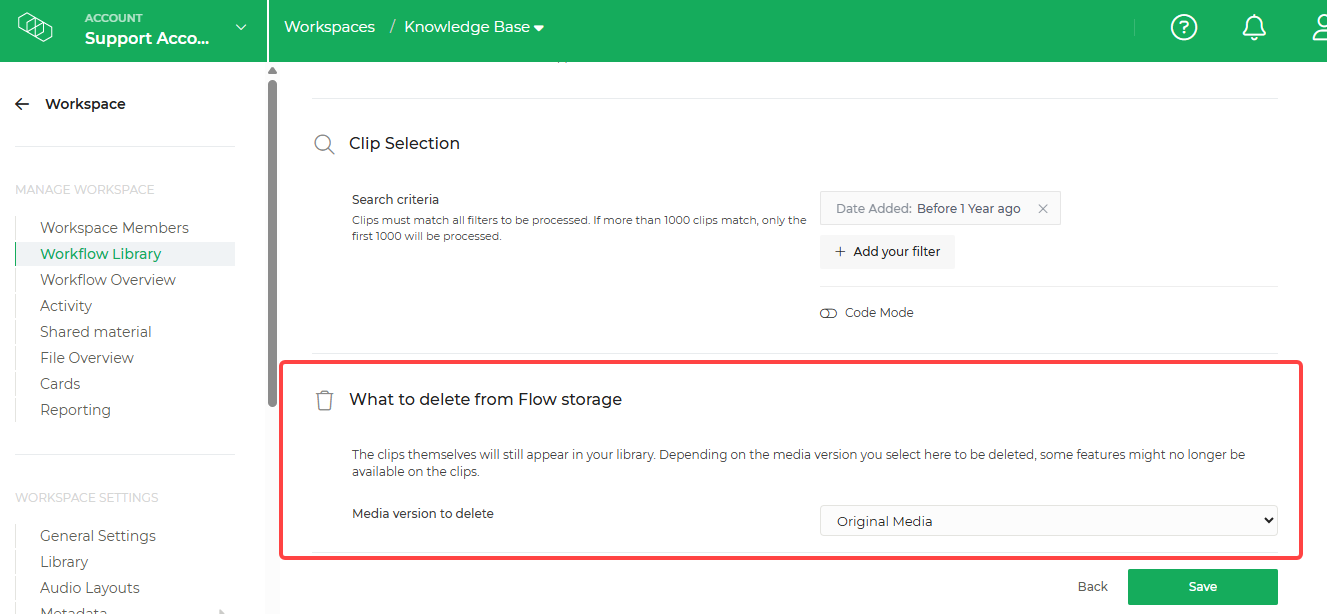Open Workspace Members page
Screen dimensions: 1327x614
[114, 228]
